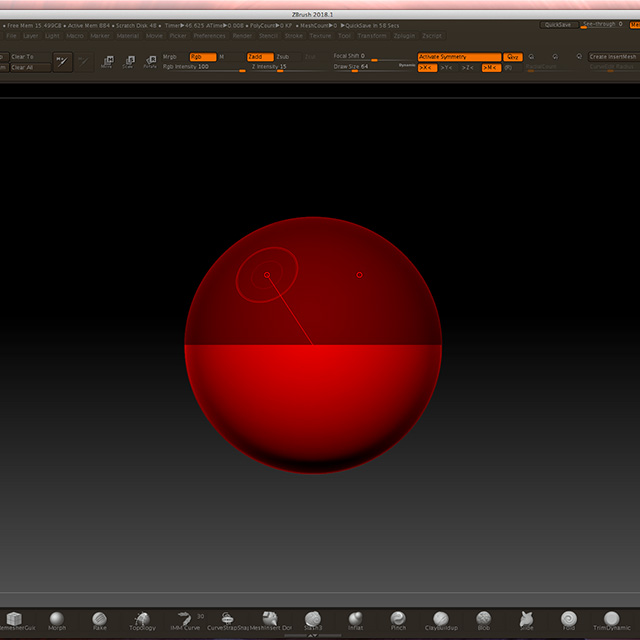This screenshot has width=640, height=640.
Task: Select the ClayBuildup brush
Action: 441,620
